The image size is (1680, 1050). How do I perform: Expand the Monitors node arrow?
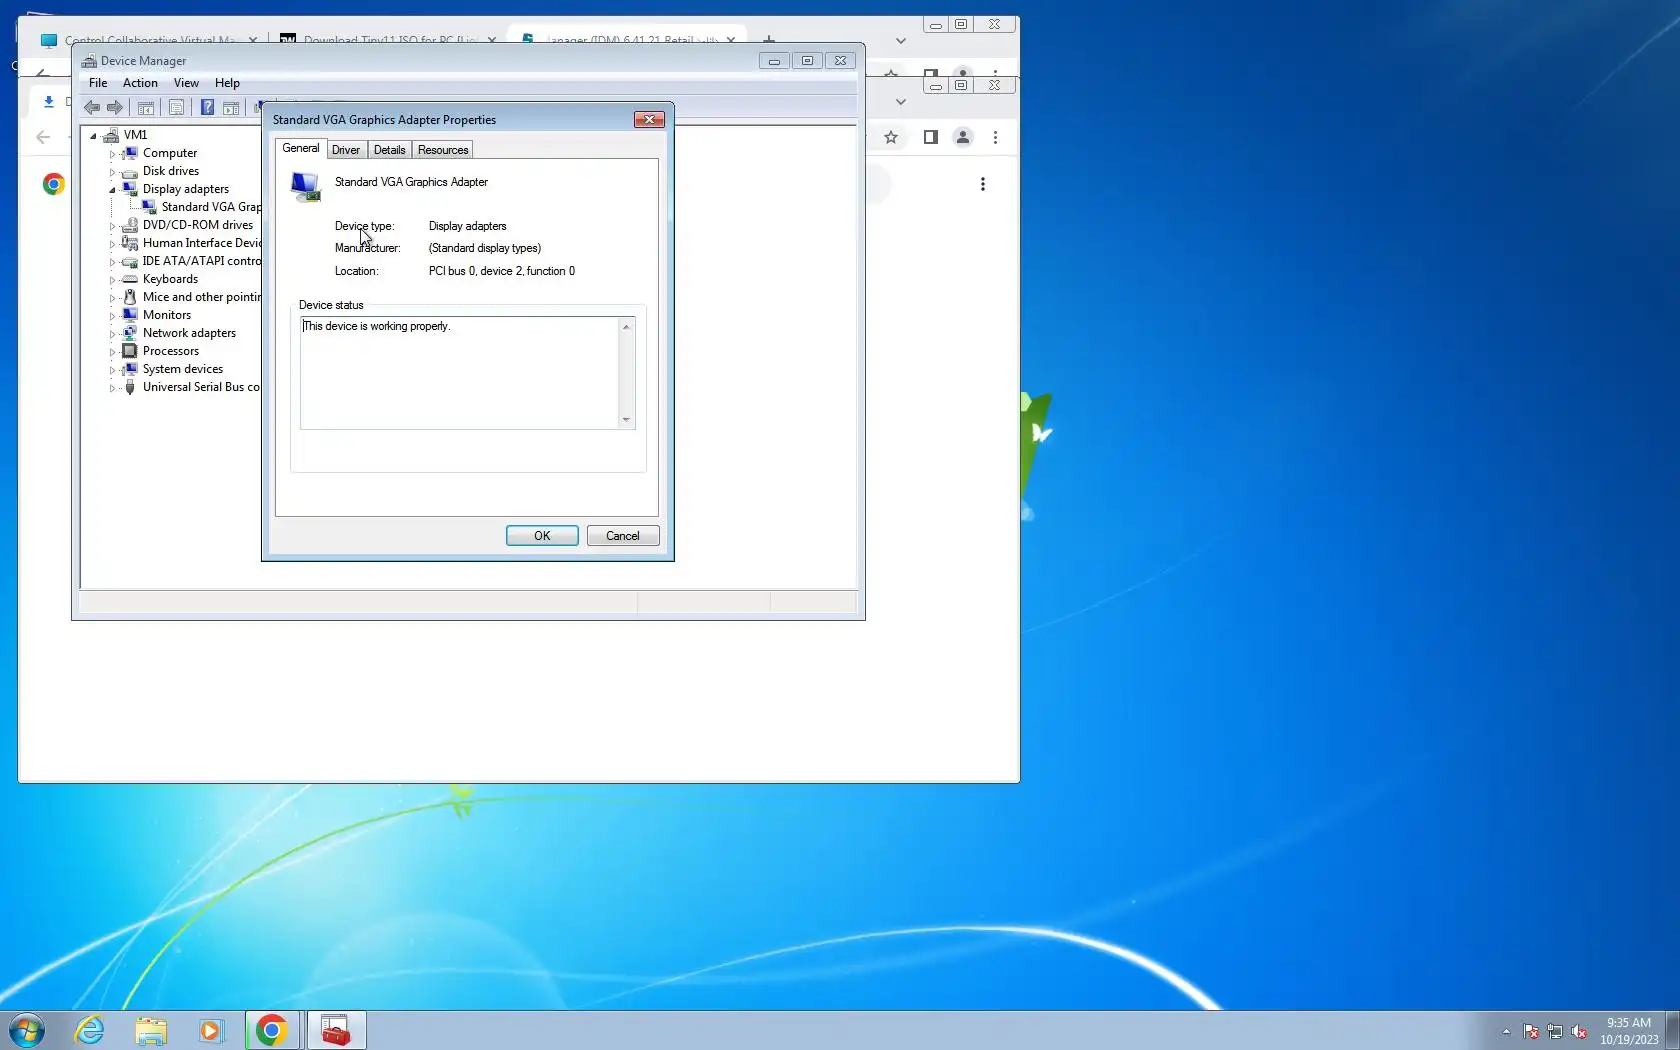tap(112, 316)
